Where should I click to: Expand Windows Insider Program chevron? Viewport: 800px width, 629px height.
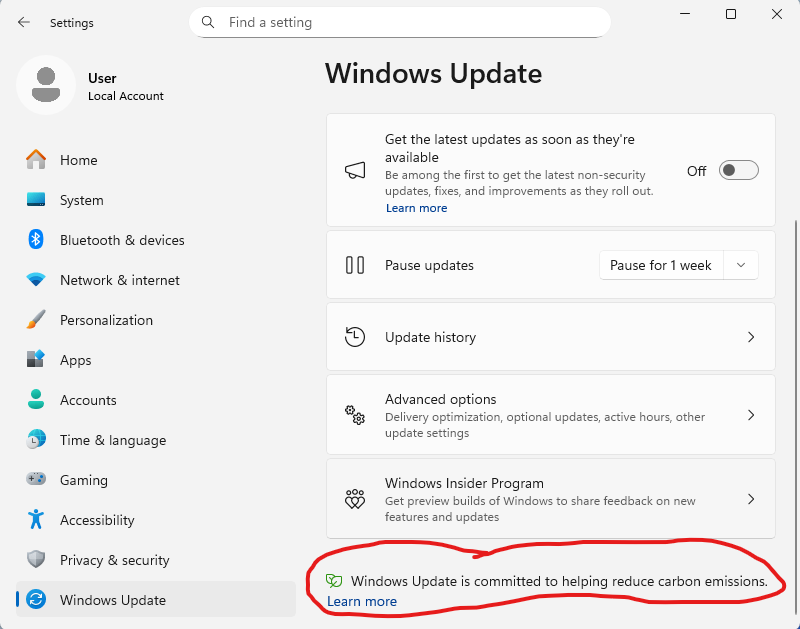tap(751, 499)
